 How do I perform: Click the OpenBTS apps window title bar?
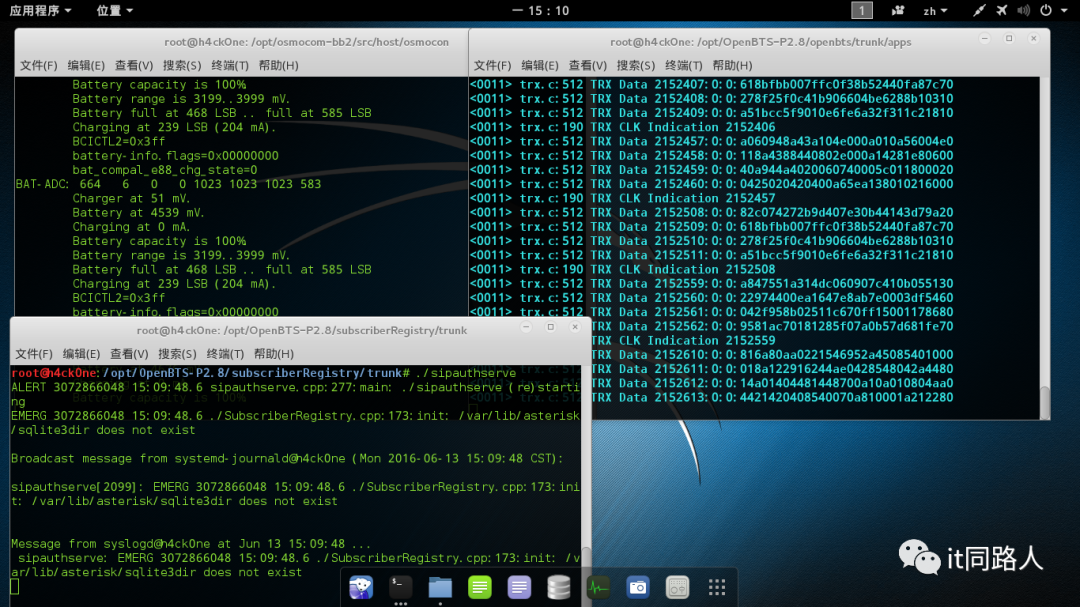pos(760,42)
